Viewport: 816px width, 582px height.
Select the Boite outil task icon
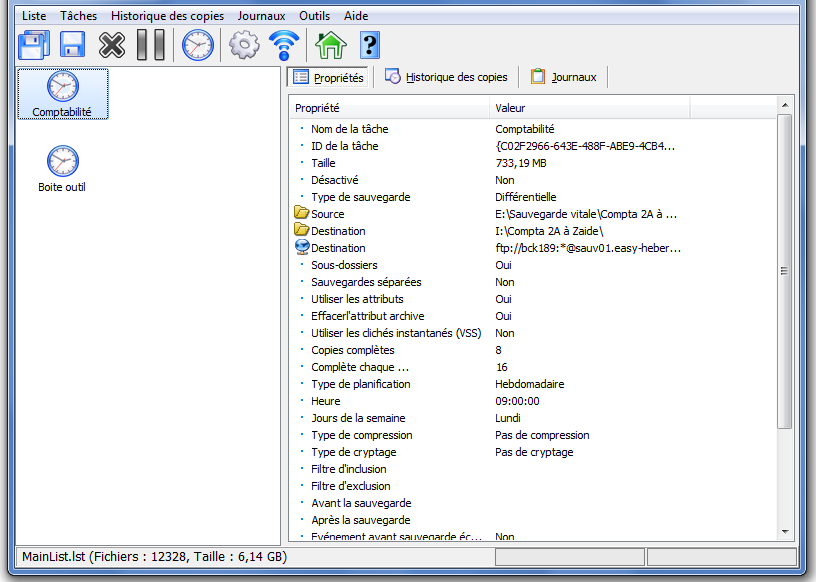62,169
